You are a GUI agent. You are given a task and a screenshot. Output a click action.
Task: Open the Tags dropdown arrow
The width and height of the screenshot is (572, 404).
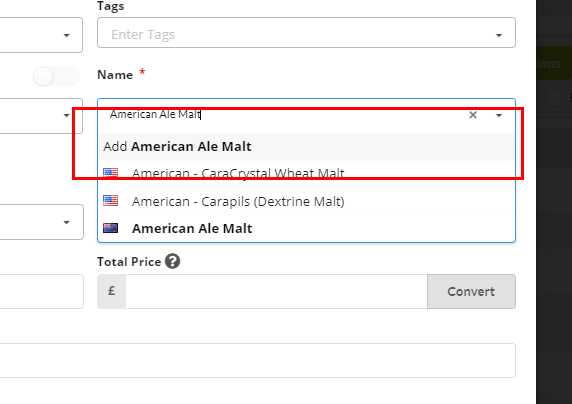tap(499, 35)
